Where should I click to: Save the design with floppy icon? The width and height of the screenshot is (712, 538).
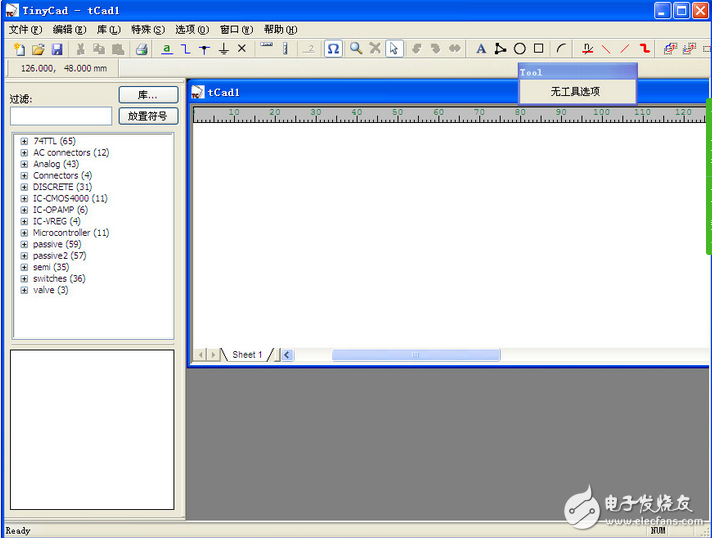(57, 49)
